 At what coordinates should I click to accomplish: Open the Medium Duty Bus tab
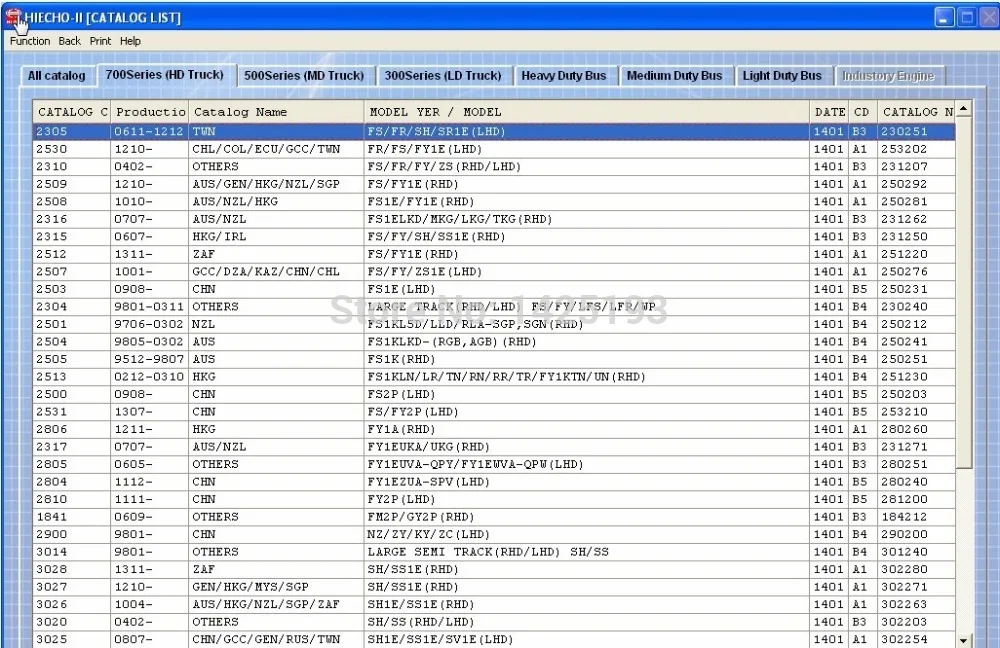pos(676,74)
